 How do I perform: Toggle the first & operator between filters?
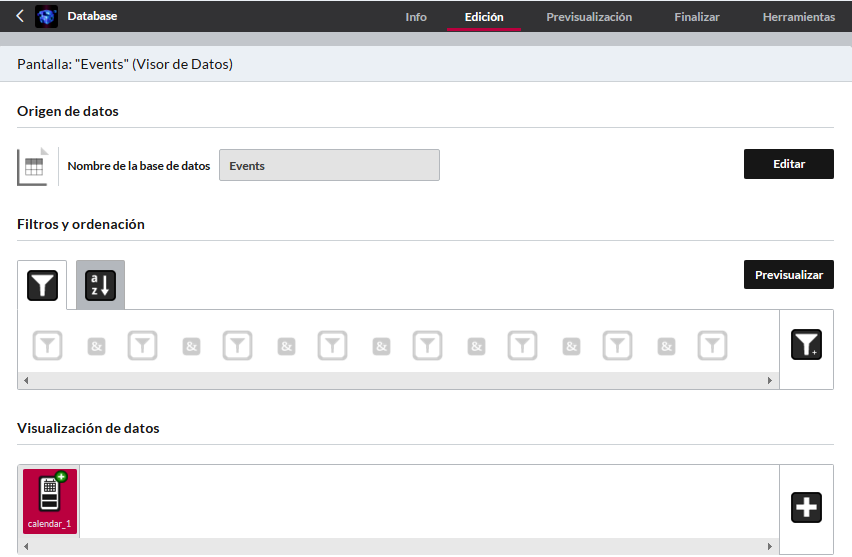click(96, 346)
